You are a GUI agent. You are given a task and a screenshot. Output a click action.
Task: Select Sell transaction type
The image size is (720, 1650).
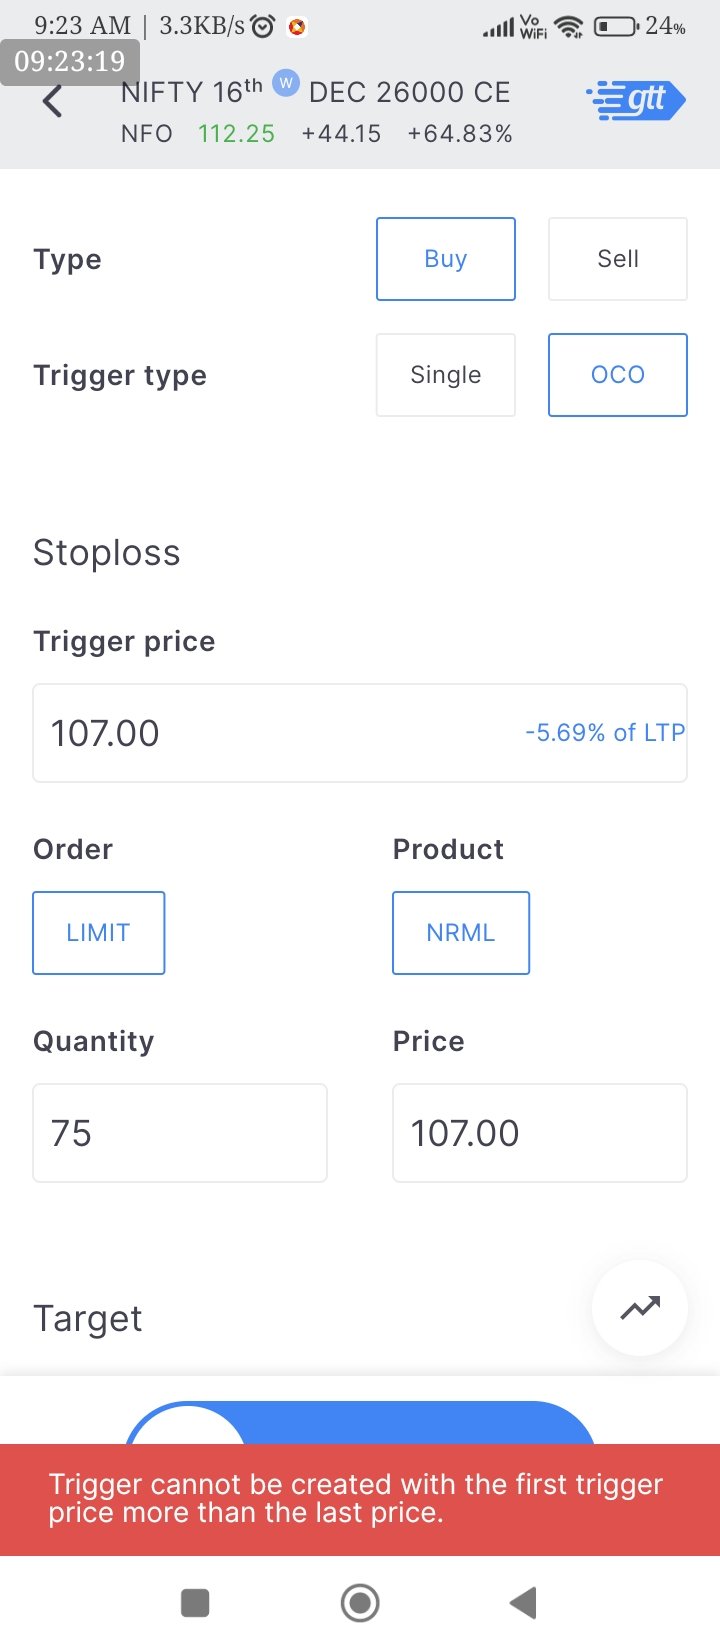tap(617, 259)
